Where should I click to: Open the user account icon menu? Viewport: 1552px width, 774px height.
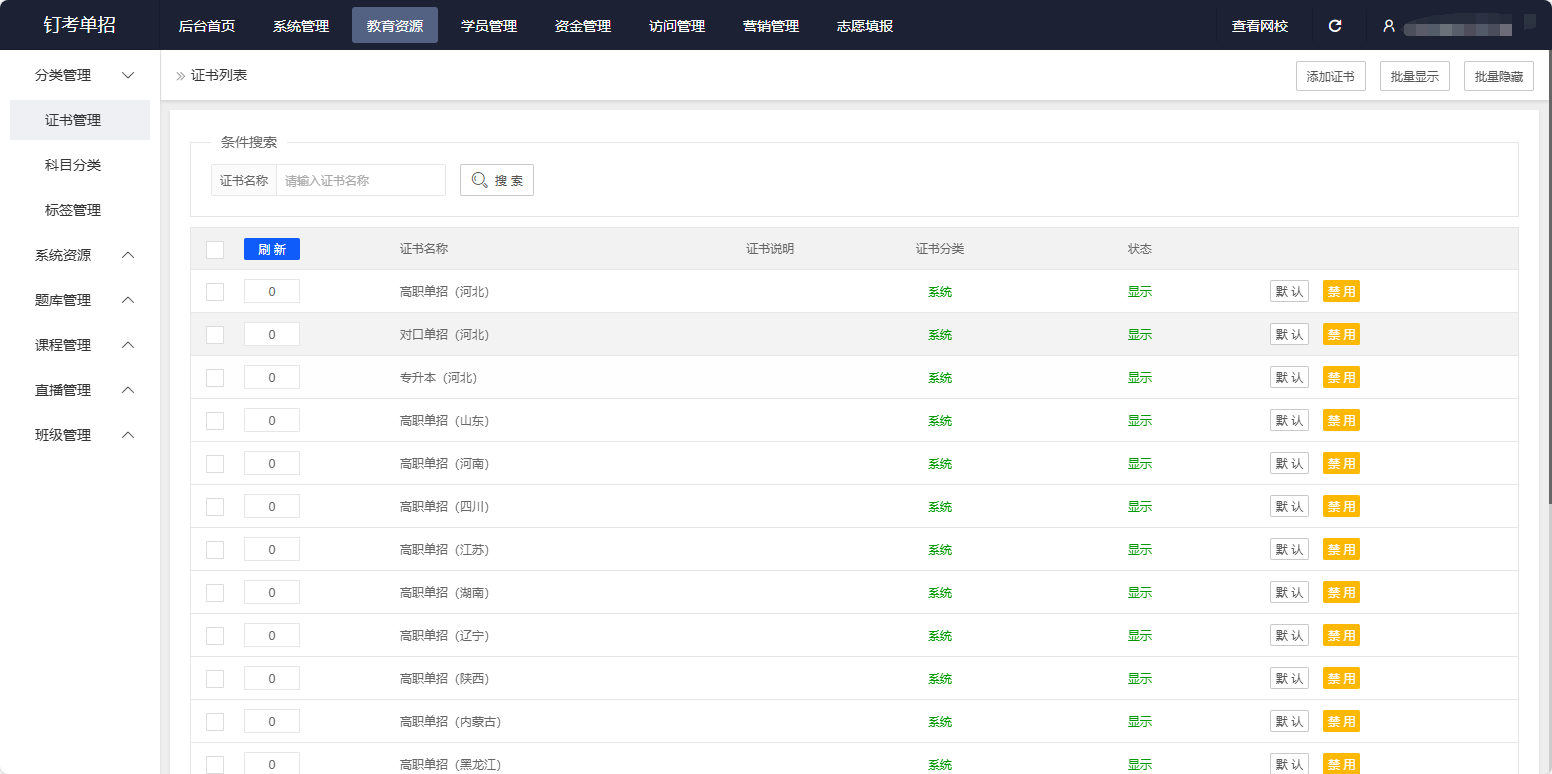click(x=1388, y=26)
